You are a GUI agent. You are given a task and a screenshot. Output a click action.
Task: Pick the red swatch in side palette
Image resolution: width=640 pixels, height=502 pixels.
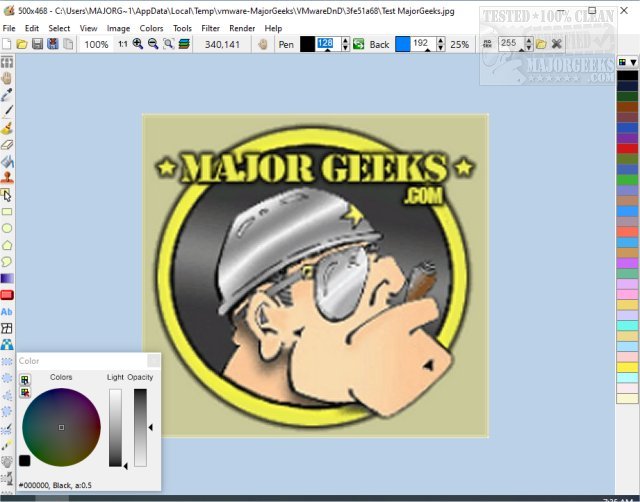click(x=627, y=148)
